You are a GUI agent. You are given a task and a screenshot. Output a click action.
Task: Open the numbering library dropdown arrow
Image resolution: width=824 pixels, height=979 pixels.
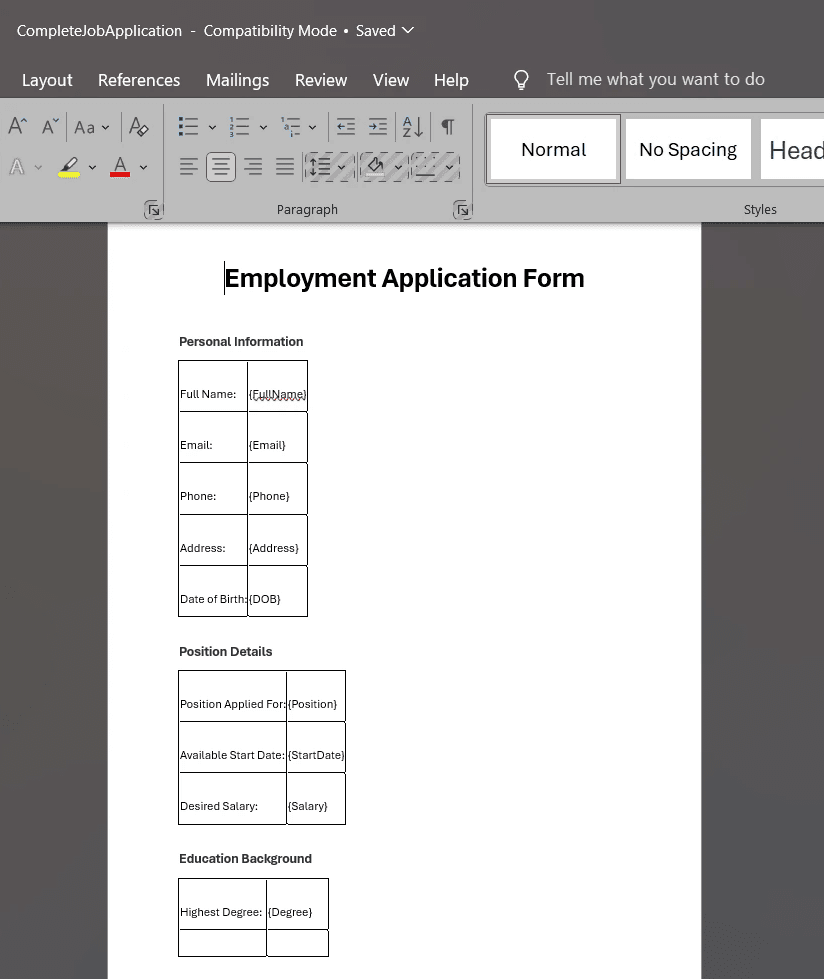(263, 127)
